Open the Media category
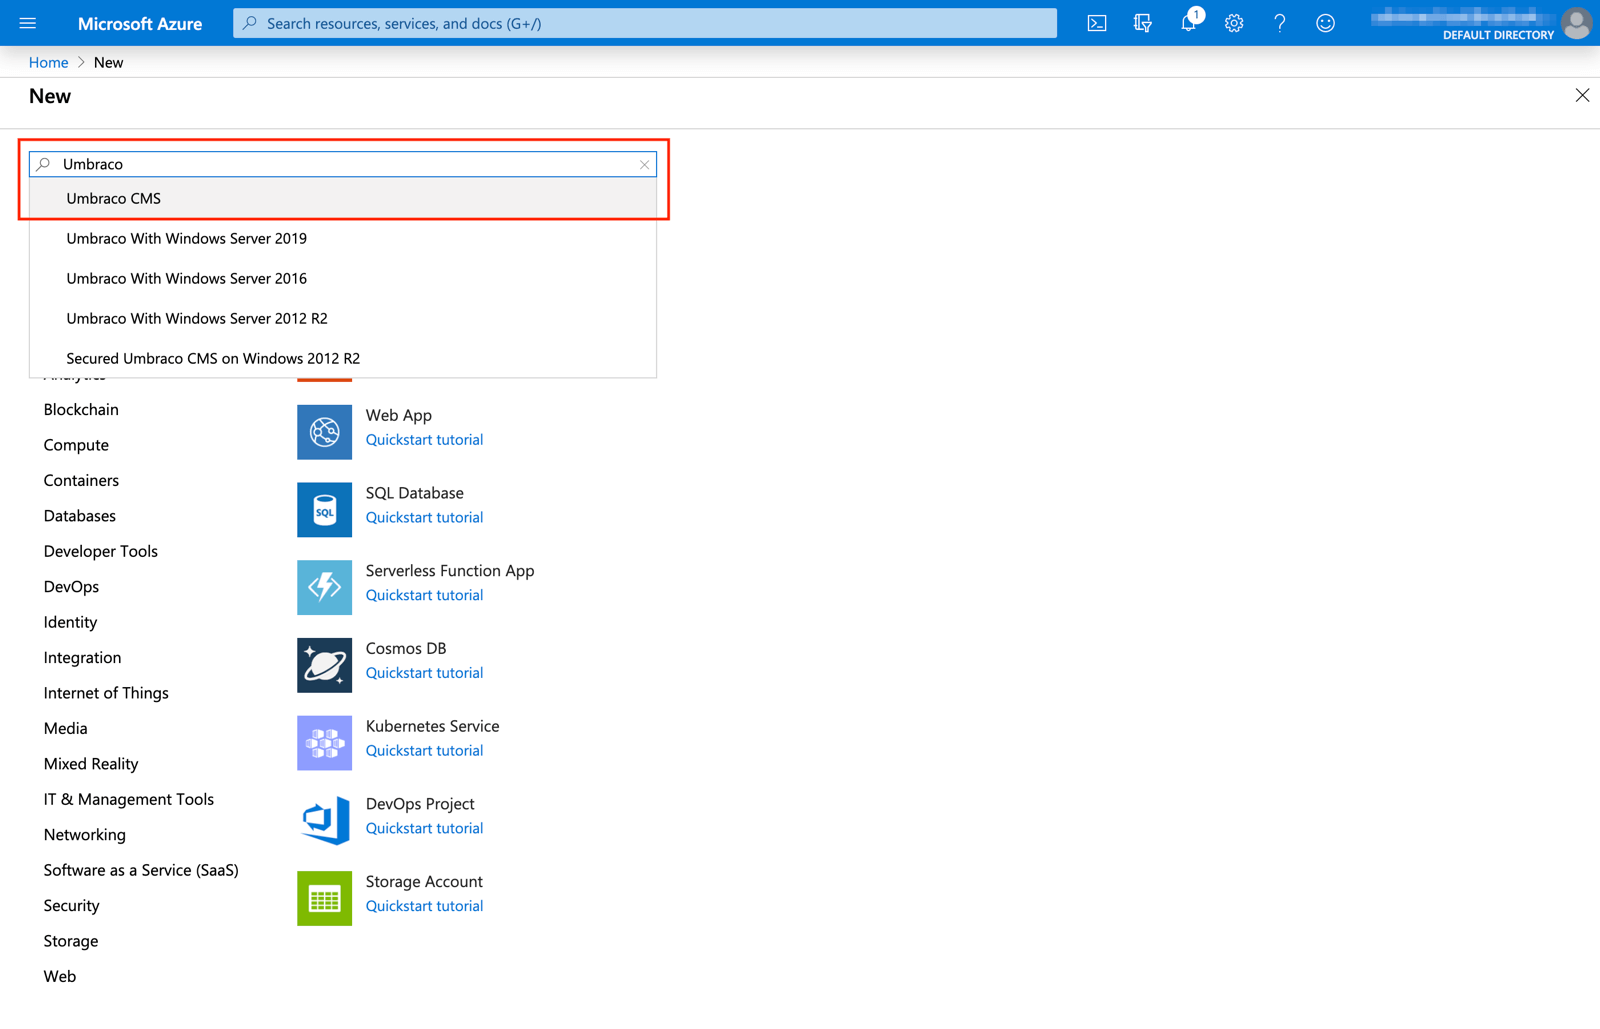This screenshot has height=1029, width=1600. 65,728
